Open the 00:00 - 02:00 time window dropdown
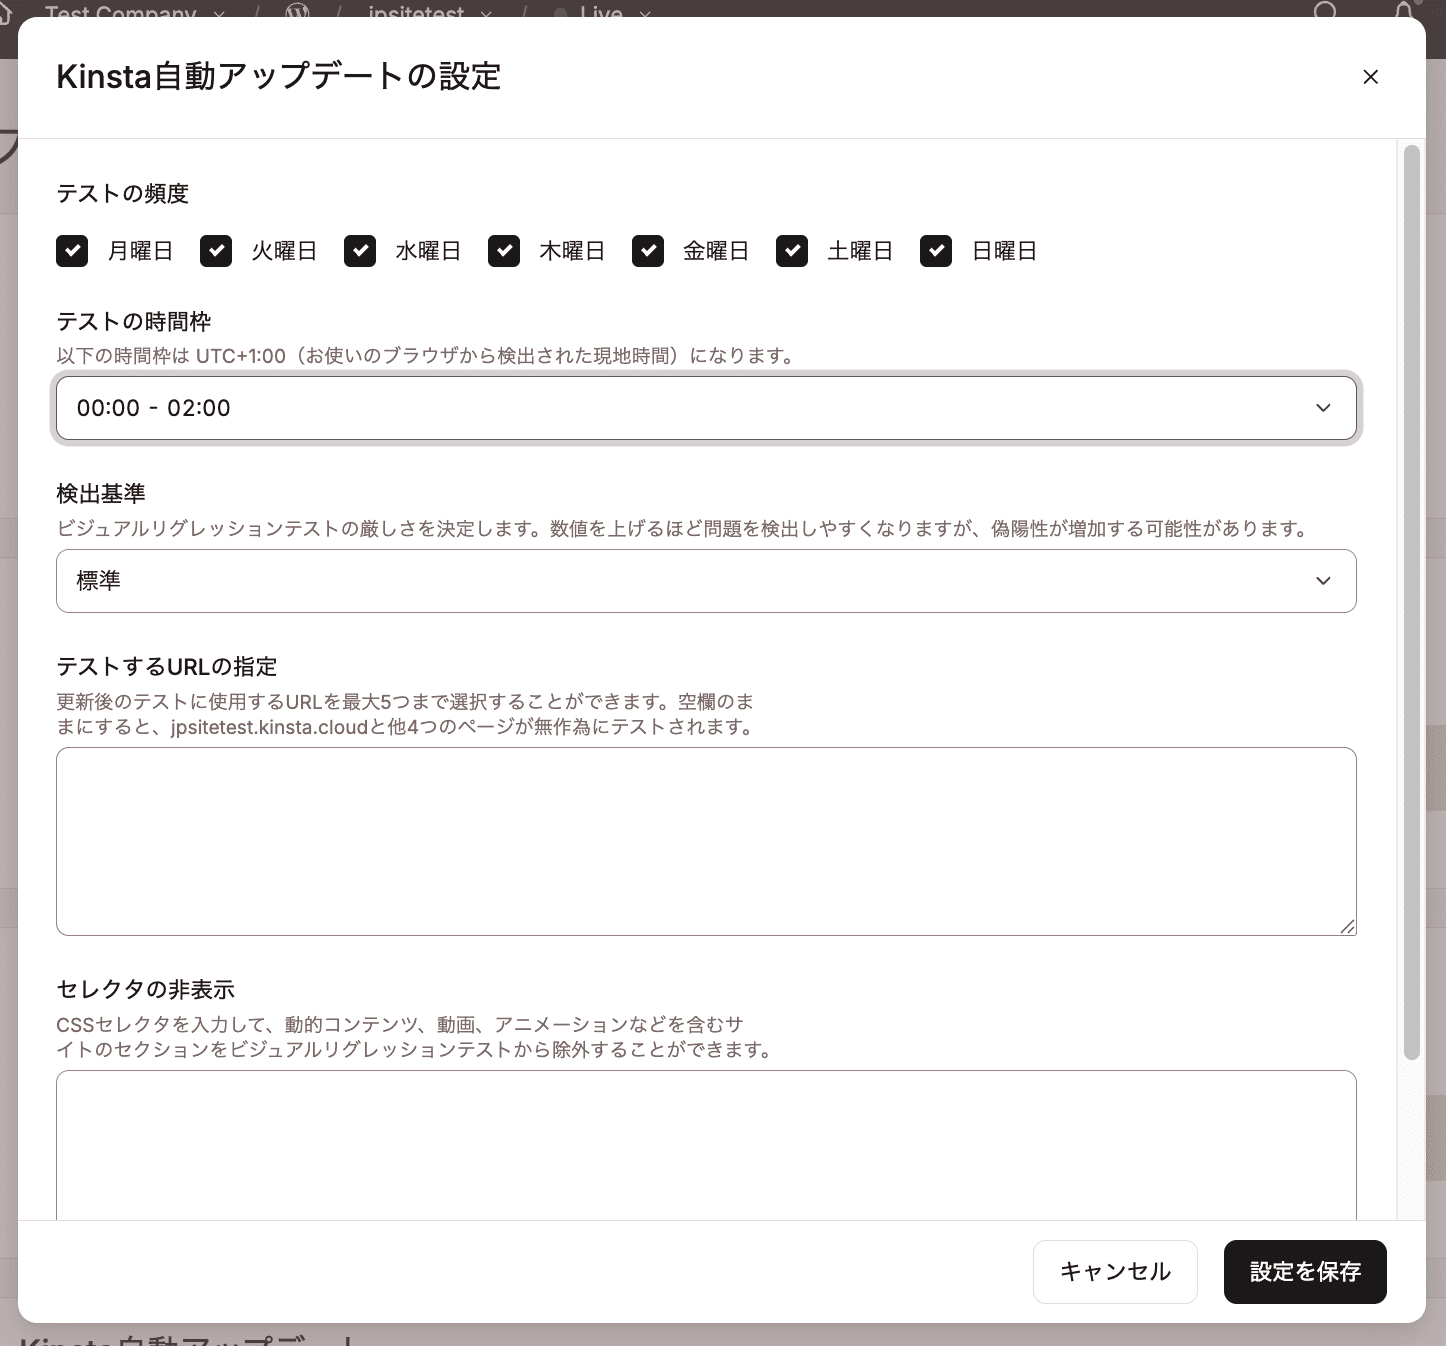Image resolution: width=1446 pixels, height=1346 pixels. (x=706, y=408)
